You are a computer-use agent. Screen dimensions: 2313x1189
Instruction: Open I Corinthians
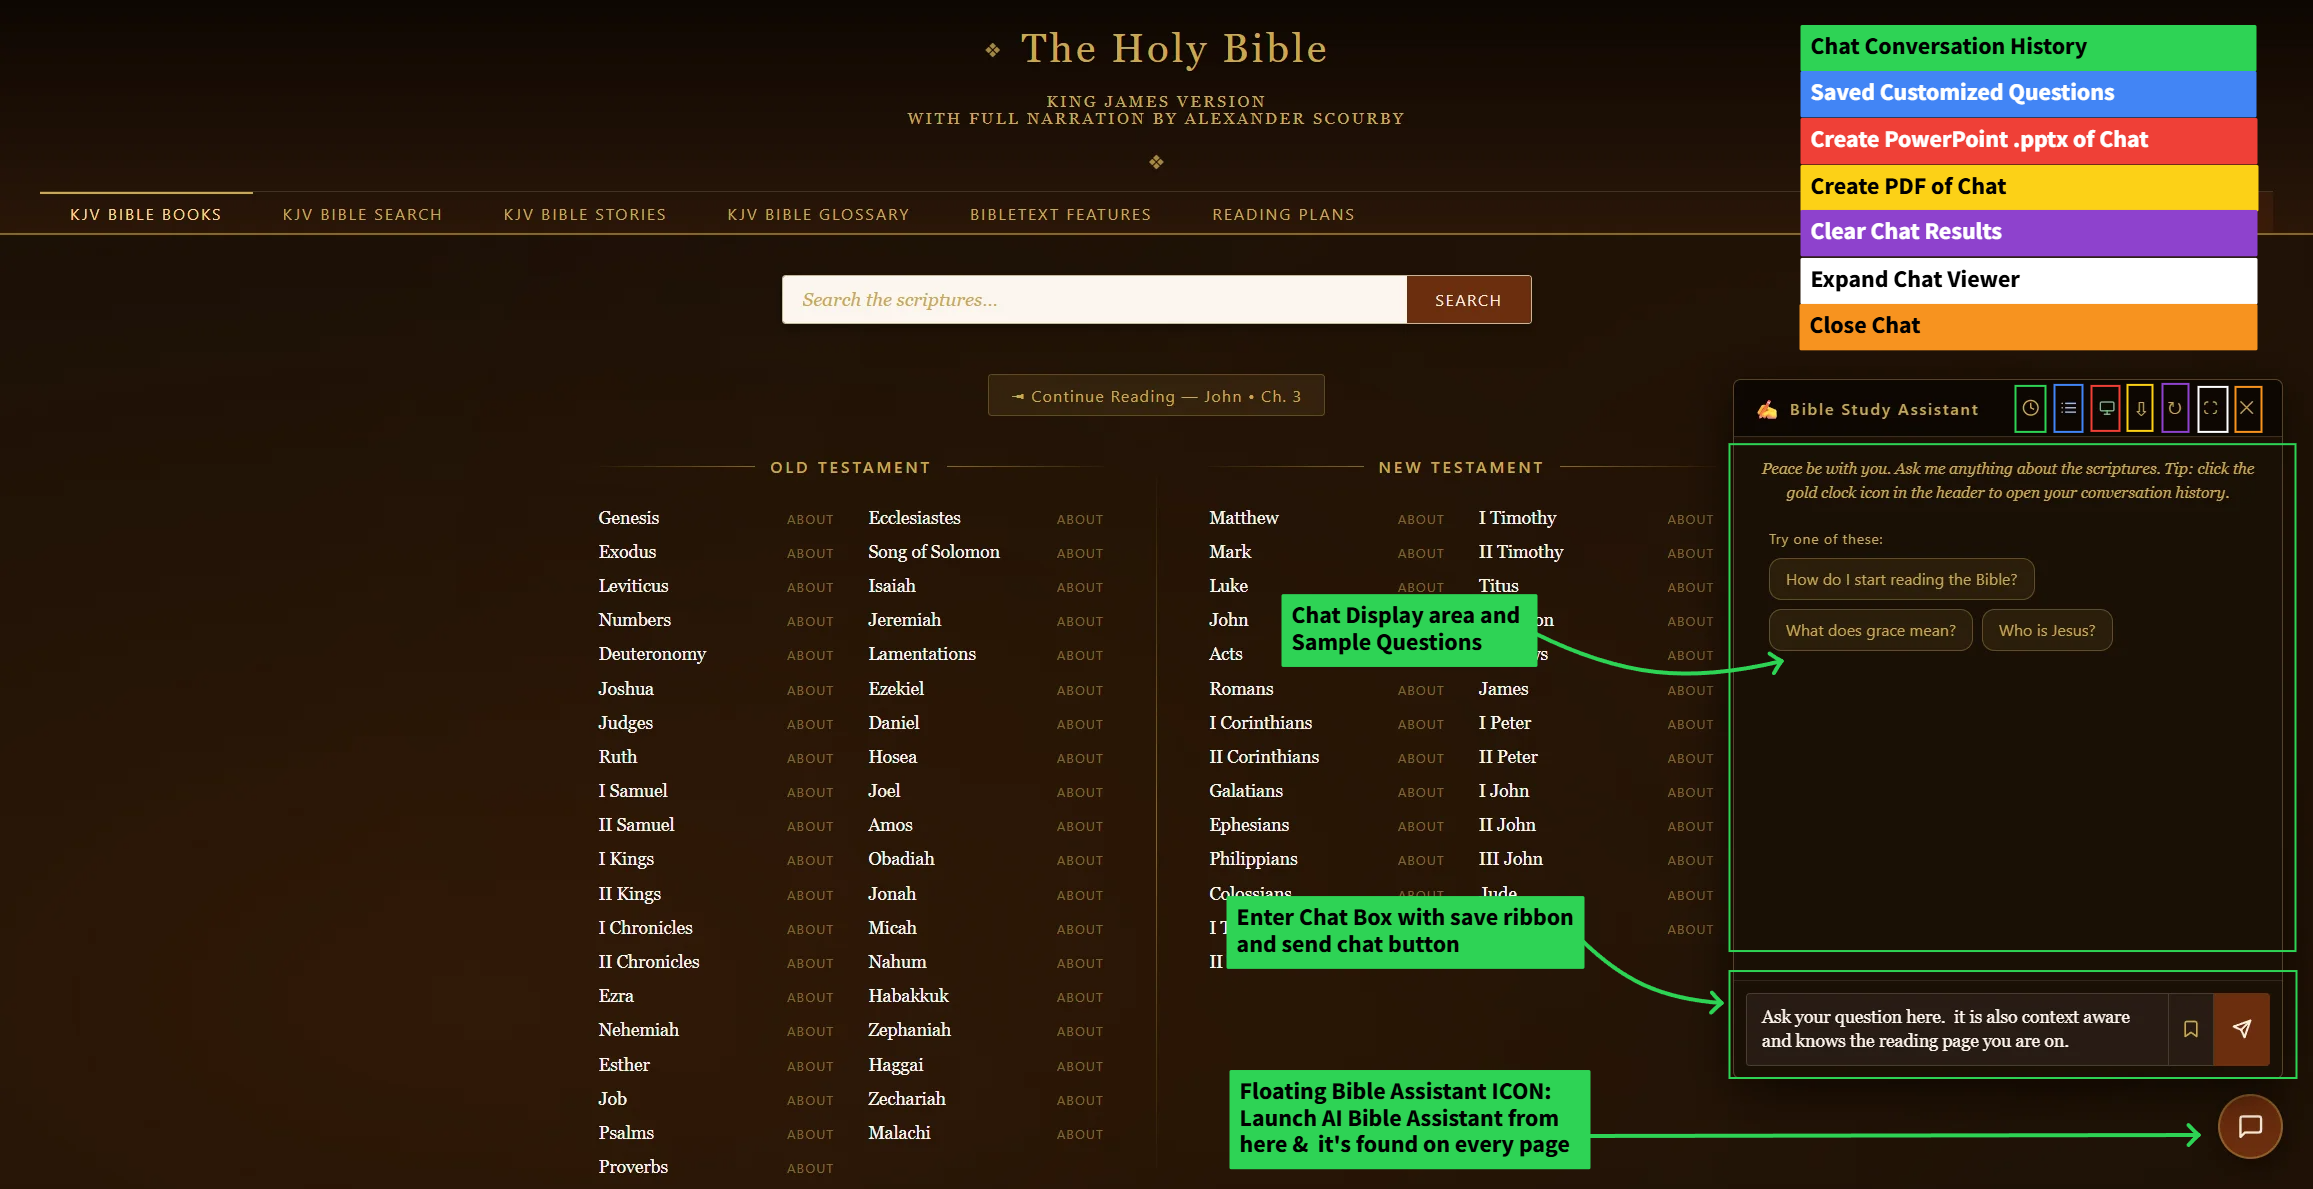click(1260, 723)
